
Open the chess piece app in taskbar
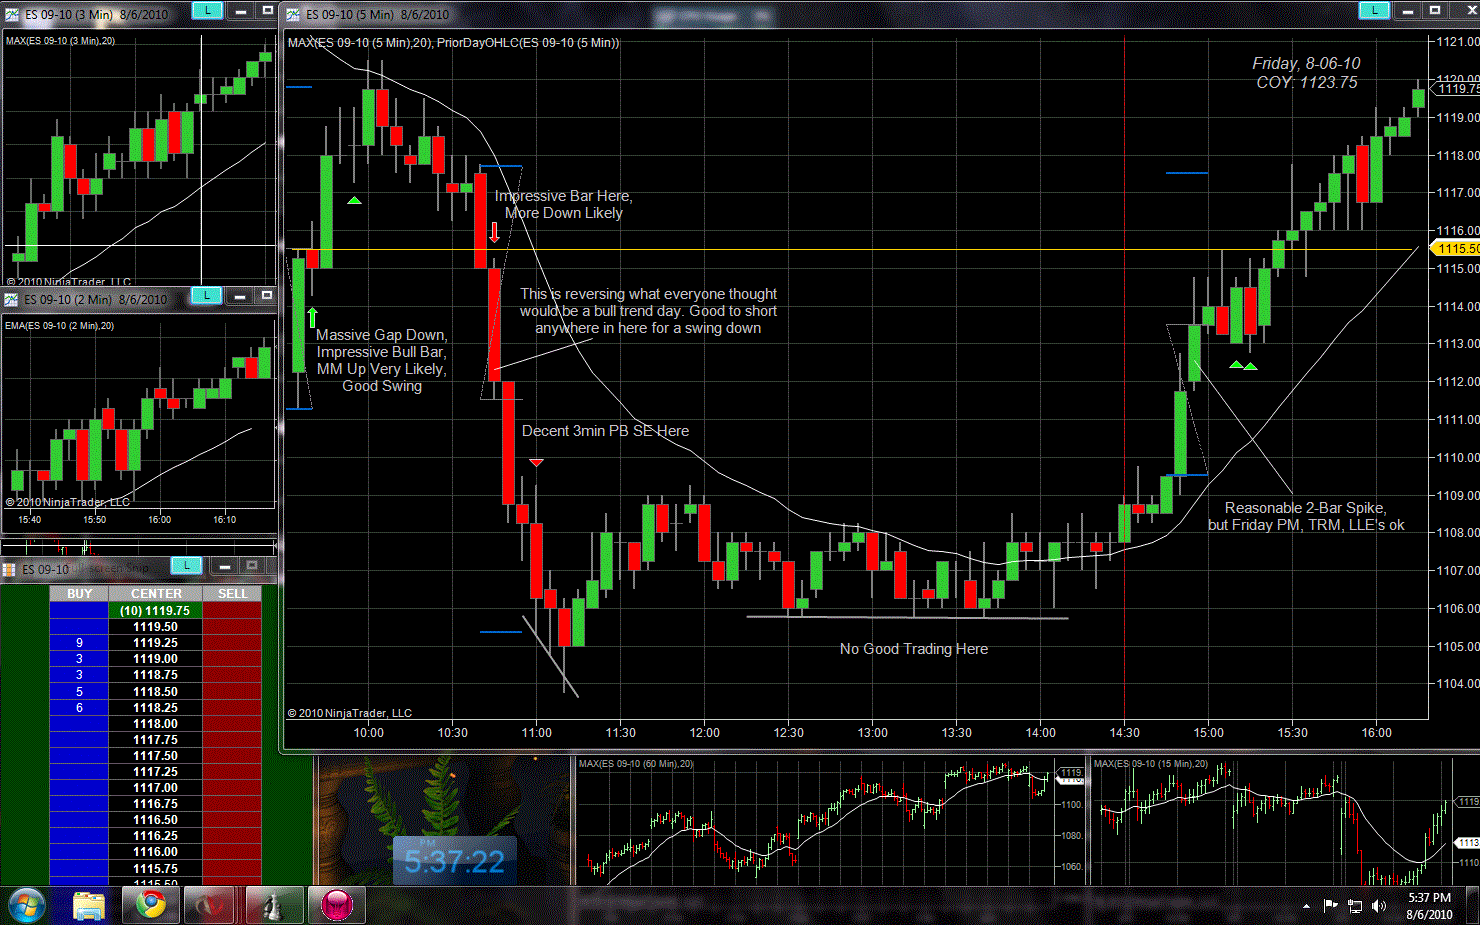click(x=273, y=906)
